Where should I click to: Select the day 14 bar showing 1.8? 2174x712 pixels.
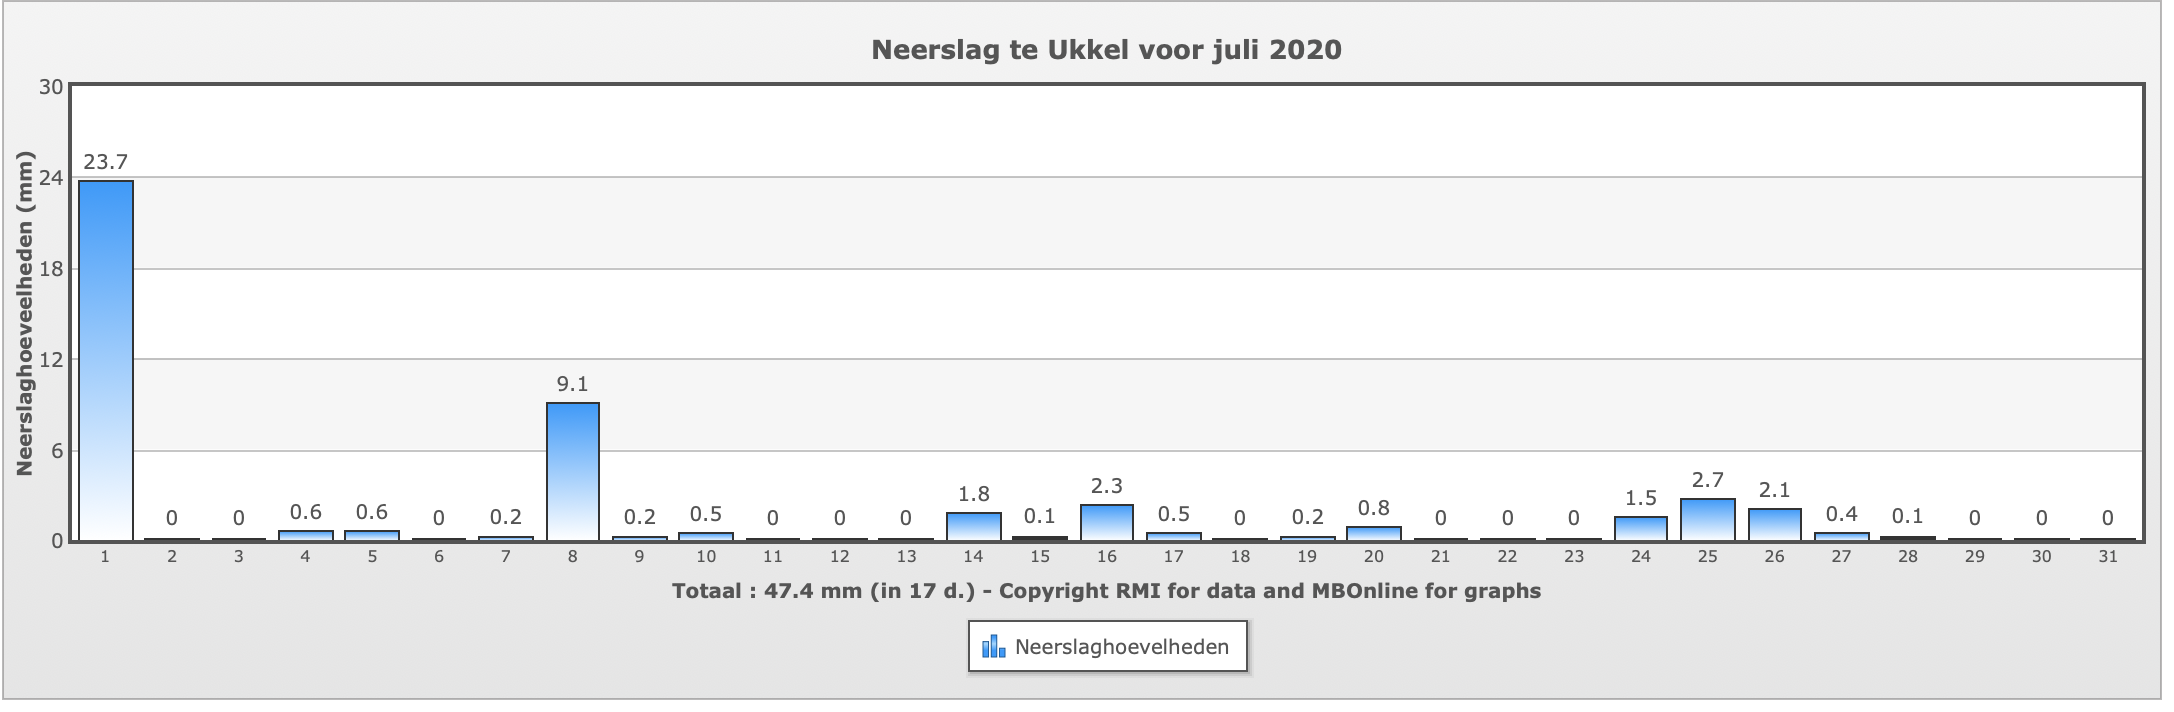(x=974, y=526)
